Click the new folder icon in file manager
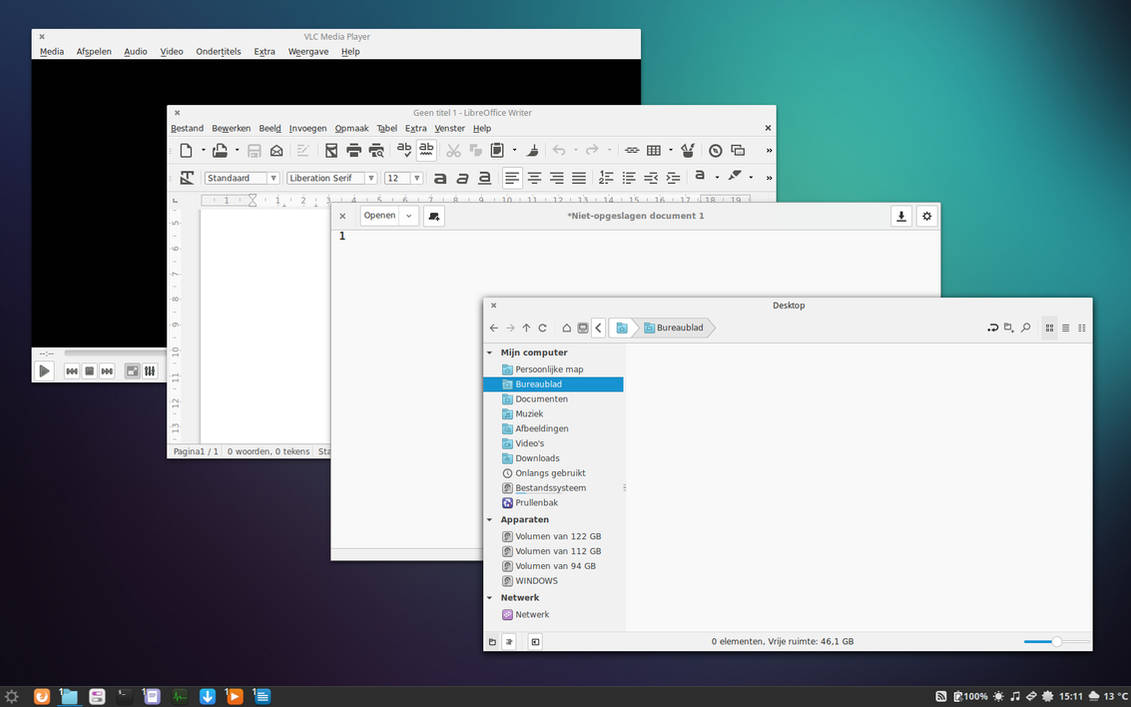Image resolution: width=1131 pixels, height=707 pixels. pyautogui.click(x=1009, y=328)
